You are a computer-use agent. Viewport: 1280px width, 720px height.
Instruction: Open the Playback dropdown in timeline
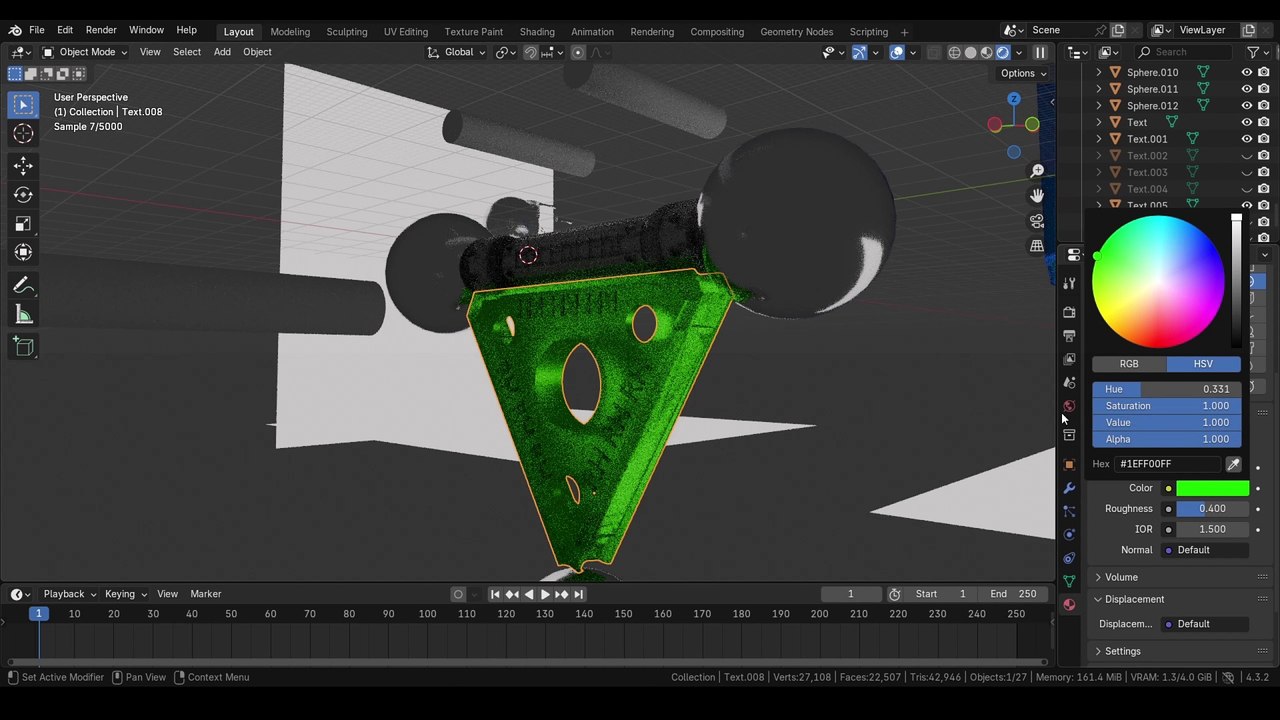pyautogui.click(x=70, y=594)
